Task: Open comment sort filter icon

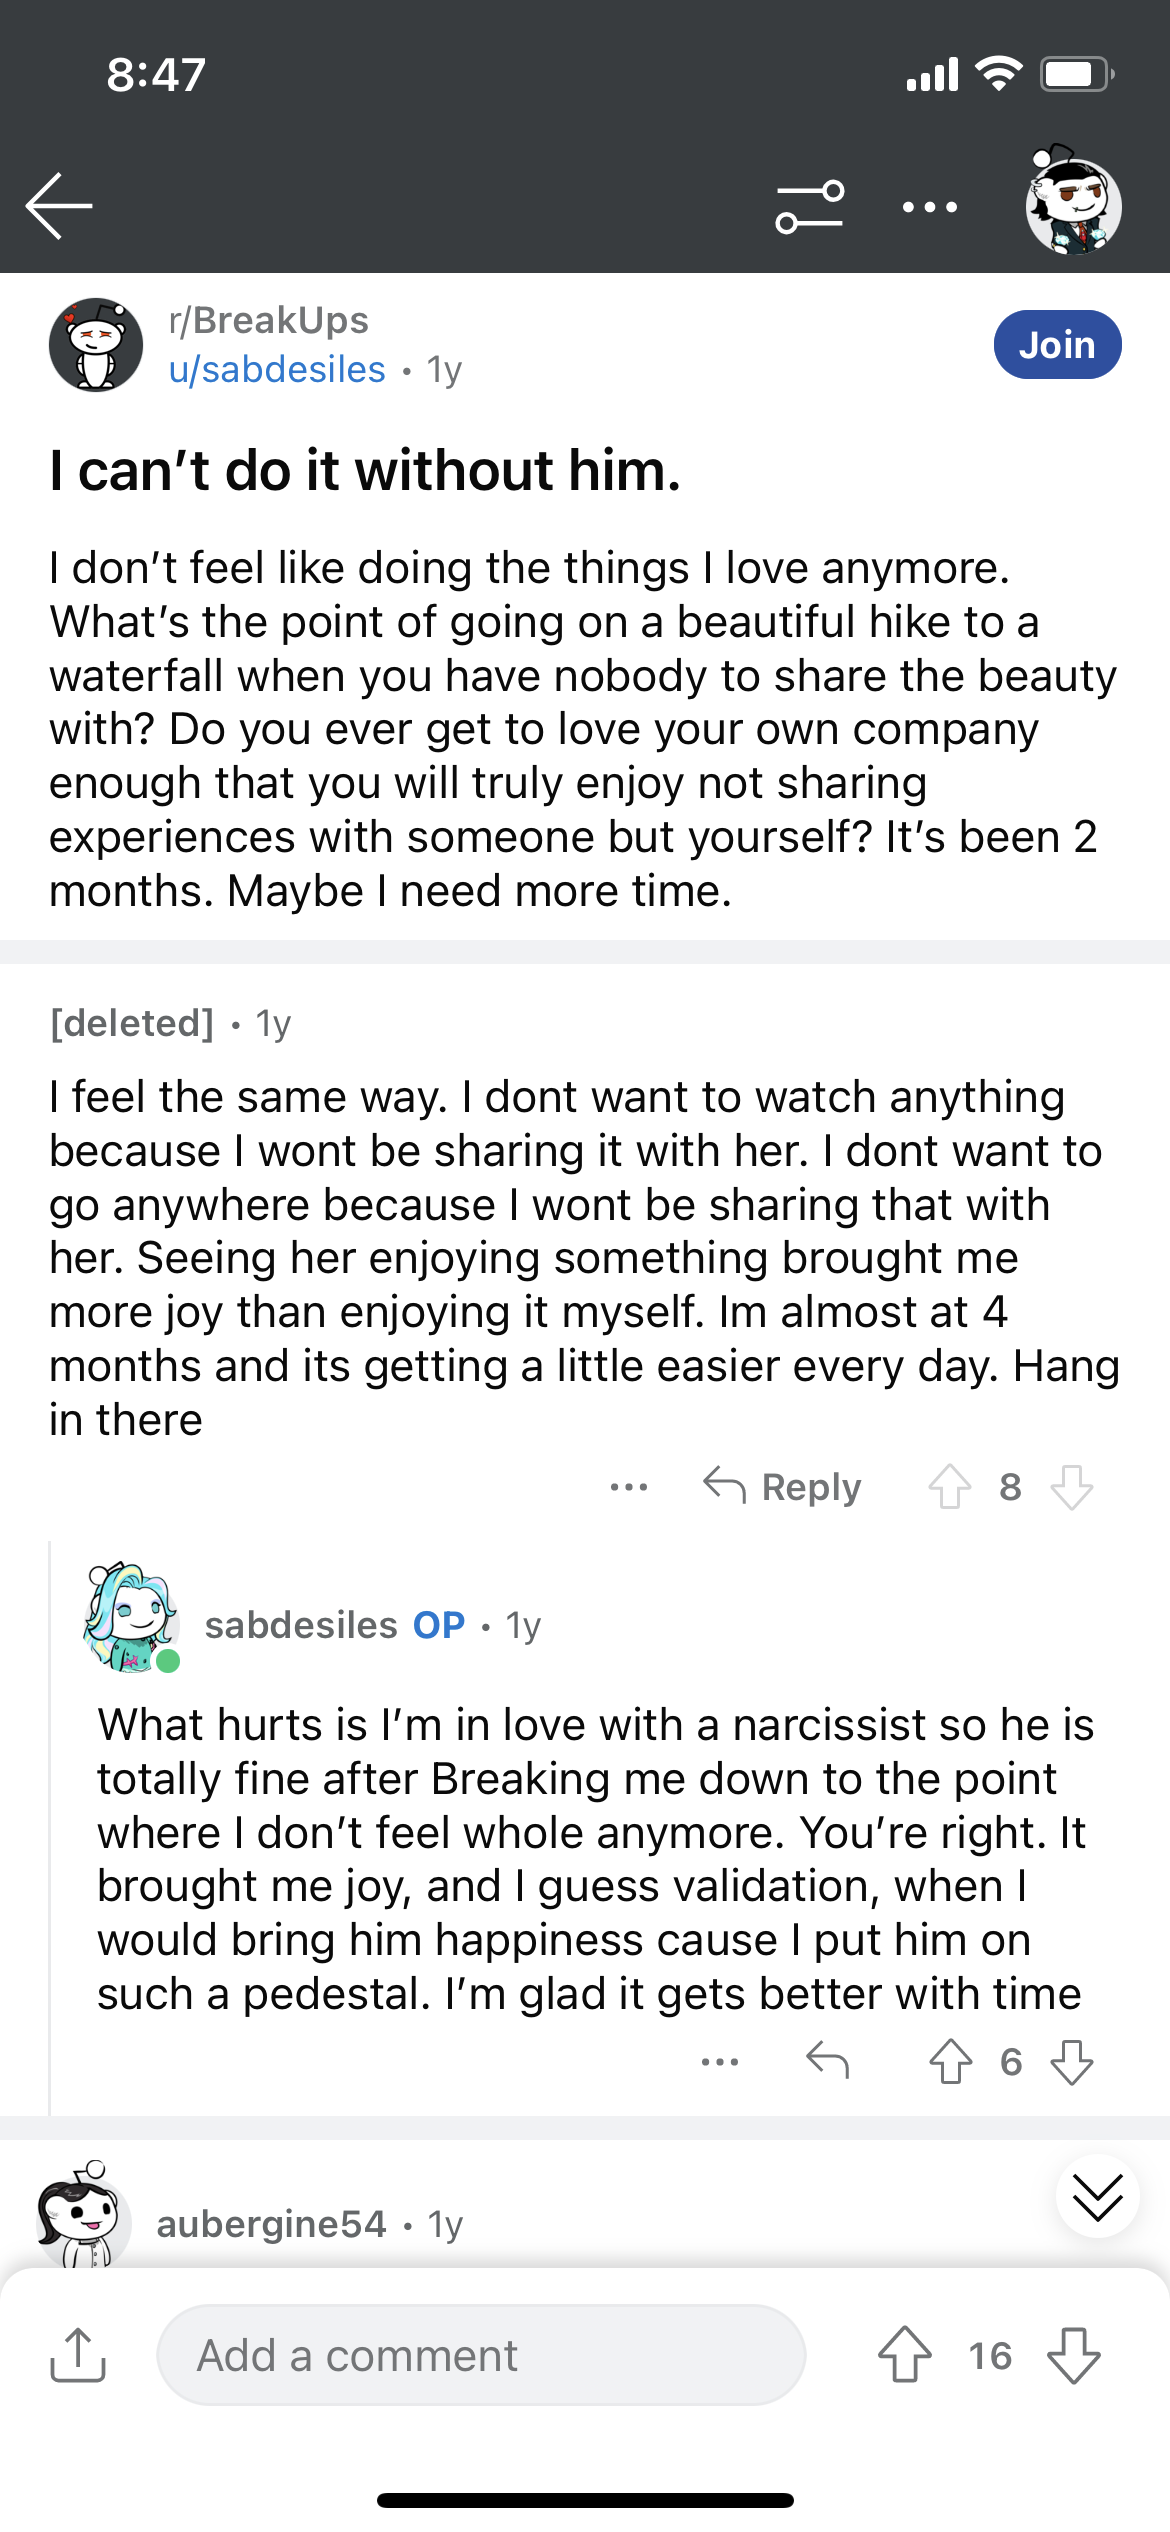Action: pos(810,207)
